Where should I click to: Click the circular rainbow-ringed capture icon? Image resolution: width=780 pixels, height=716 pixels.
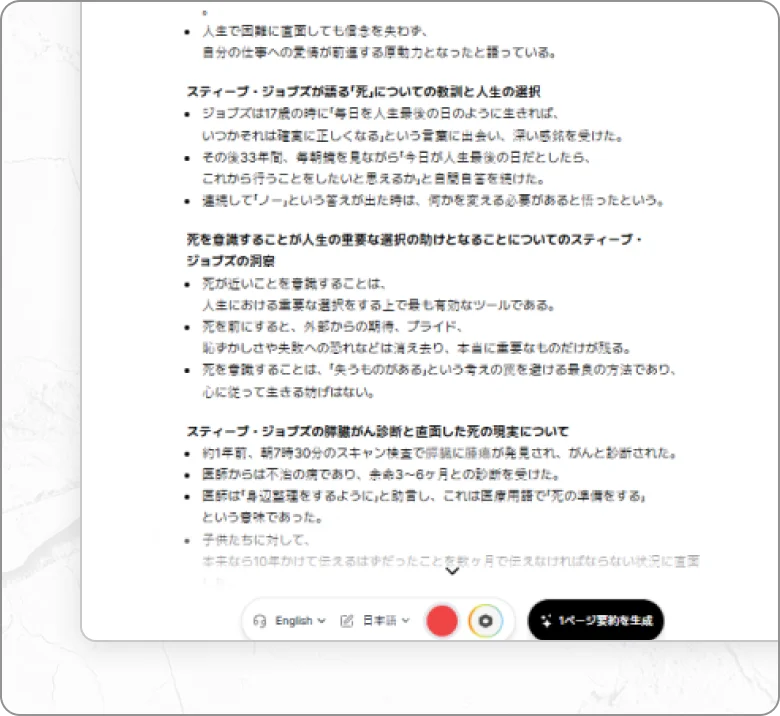(486, 620)
